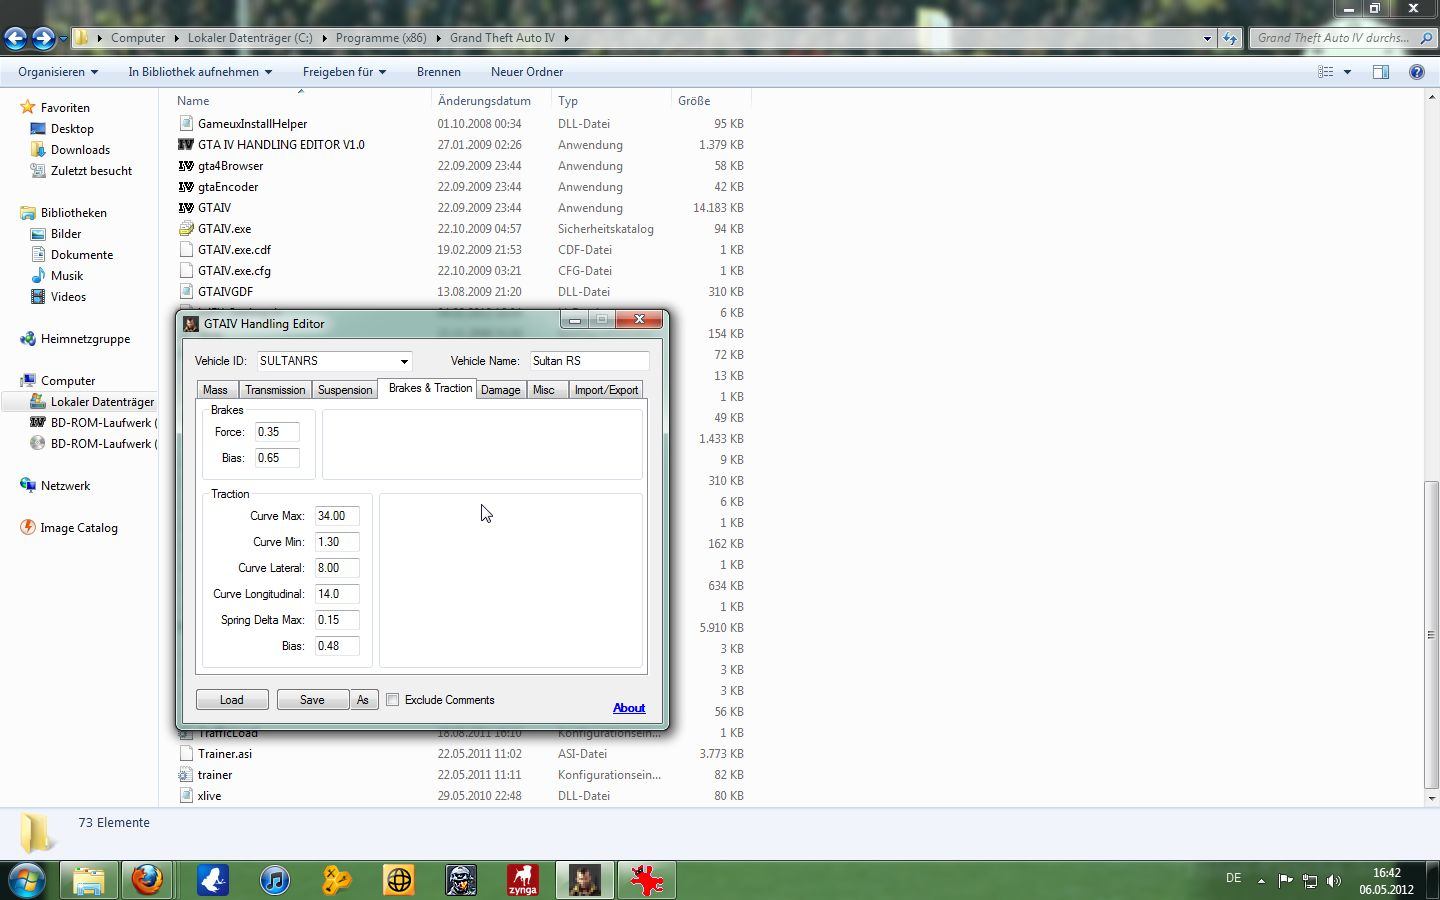Select the xlive DLL file
Viewport: 1440px width, 900px height.
[x=209, y=796]
